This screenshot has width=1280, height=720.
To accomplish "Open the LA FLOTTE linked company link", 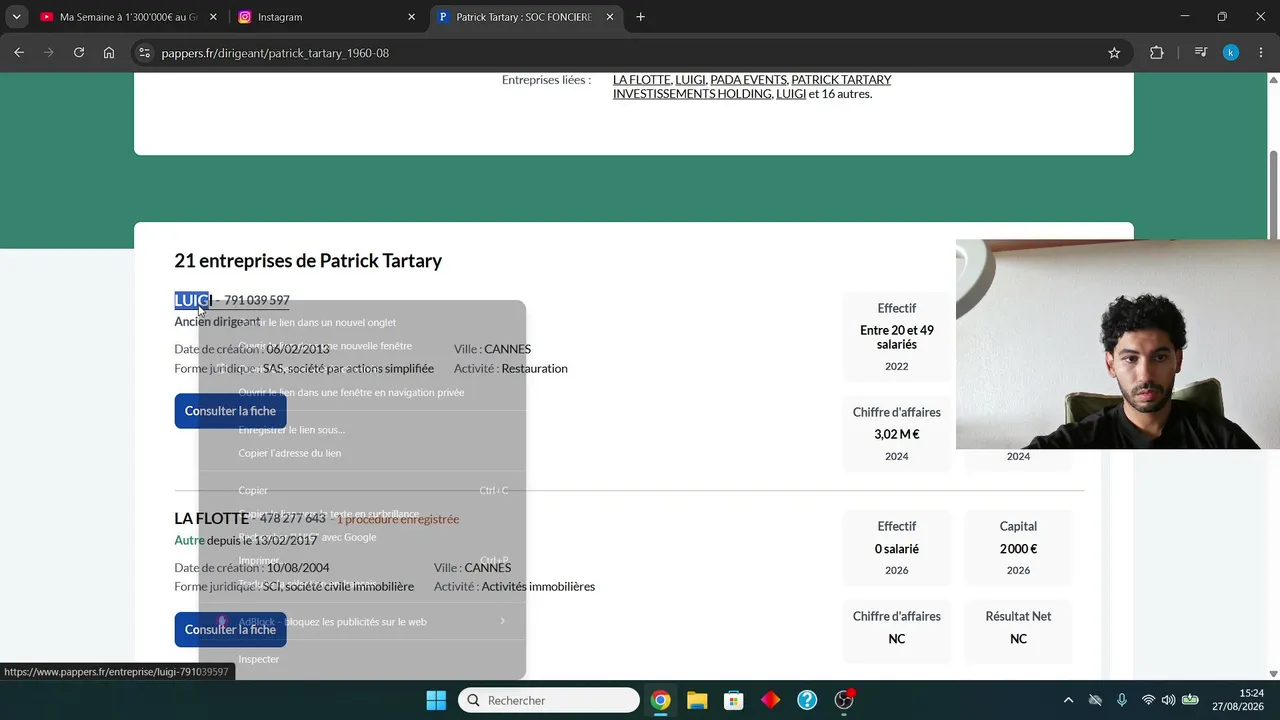I will (x=641, y=80).
